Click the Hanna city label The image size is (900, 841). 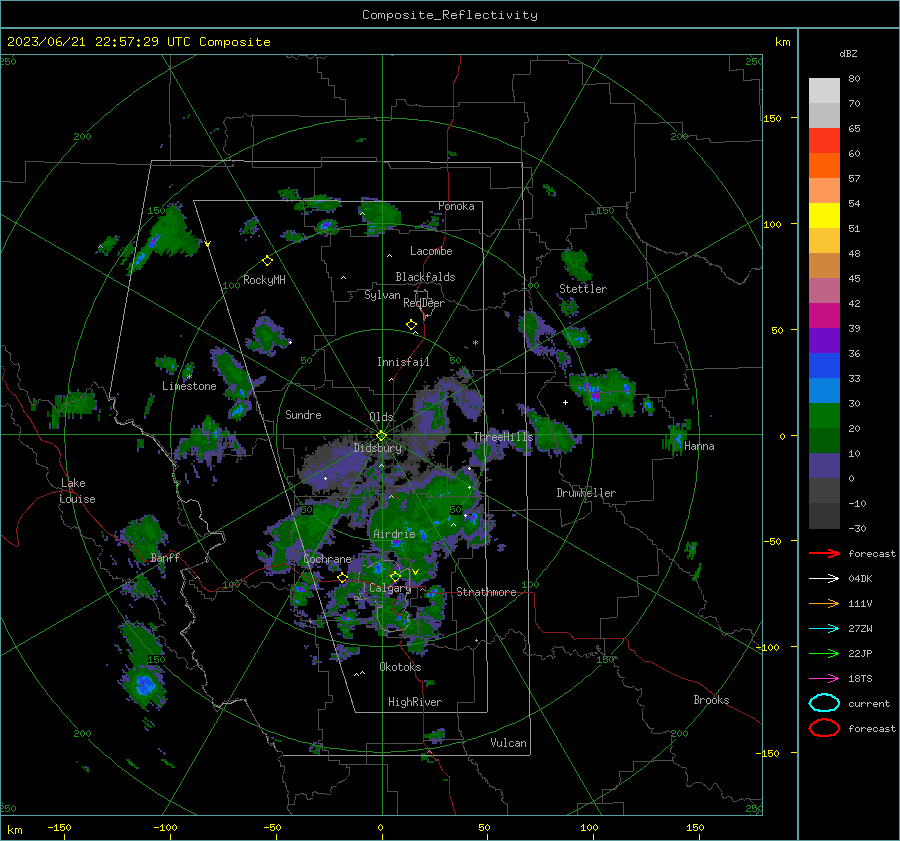coord(699,446)
